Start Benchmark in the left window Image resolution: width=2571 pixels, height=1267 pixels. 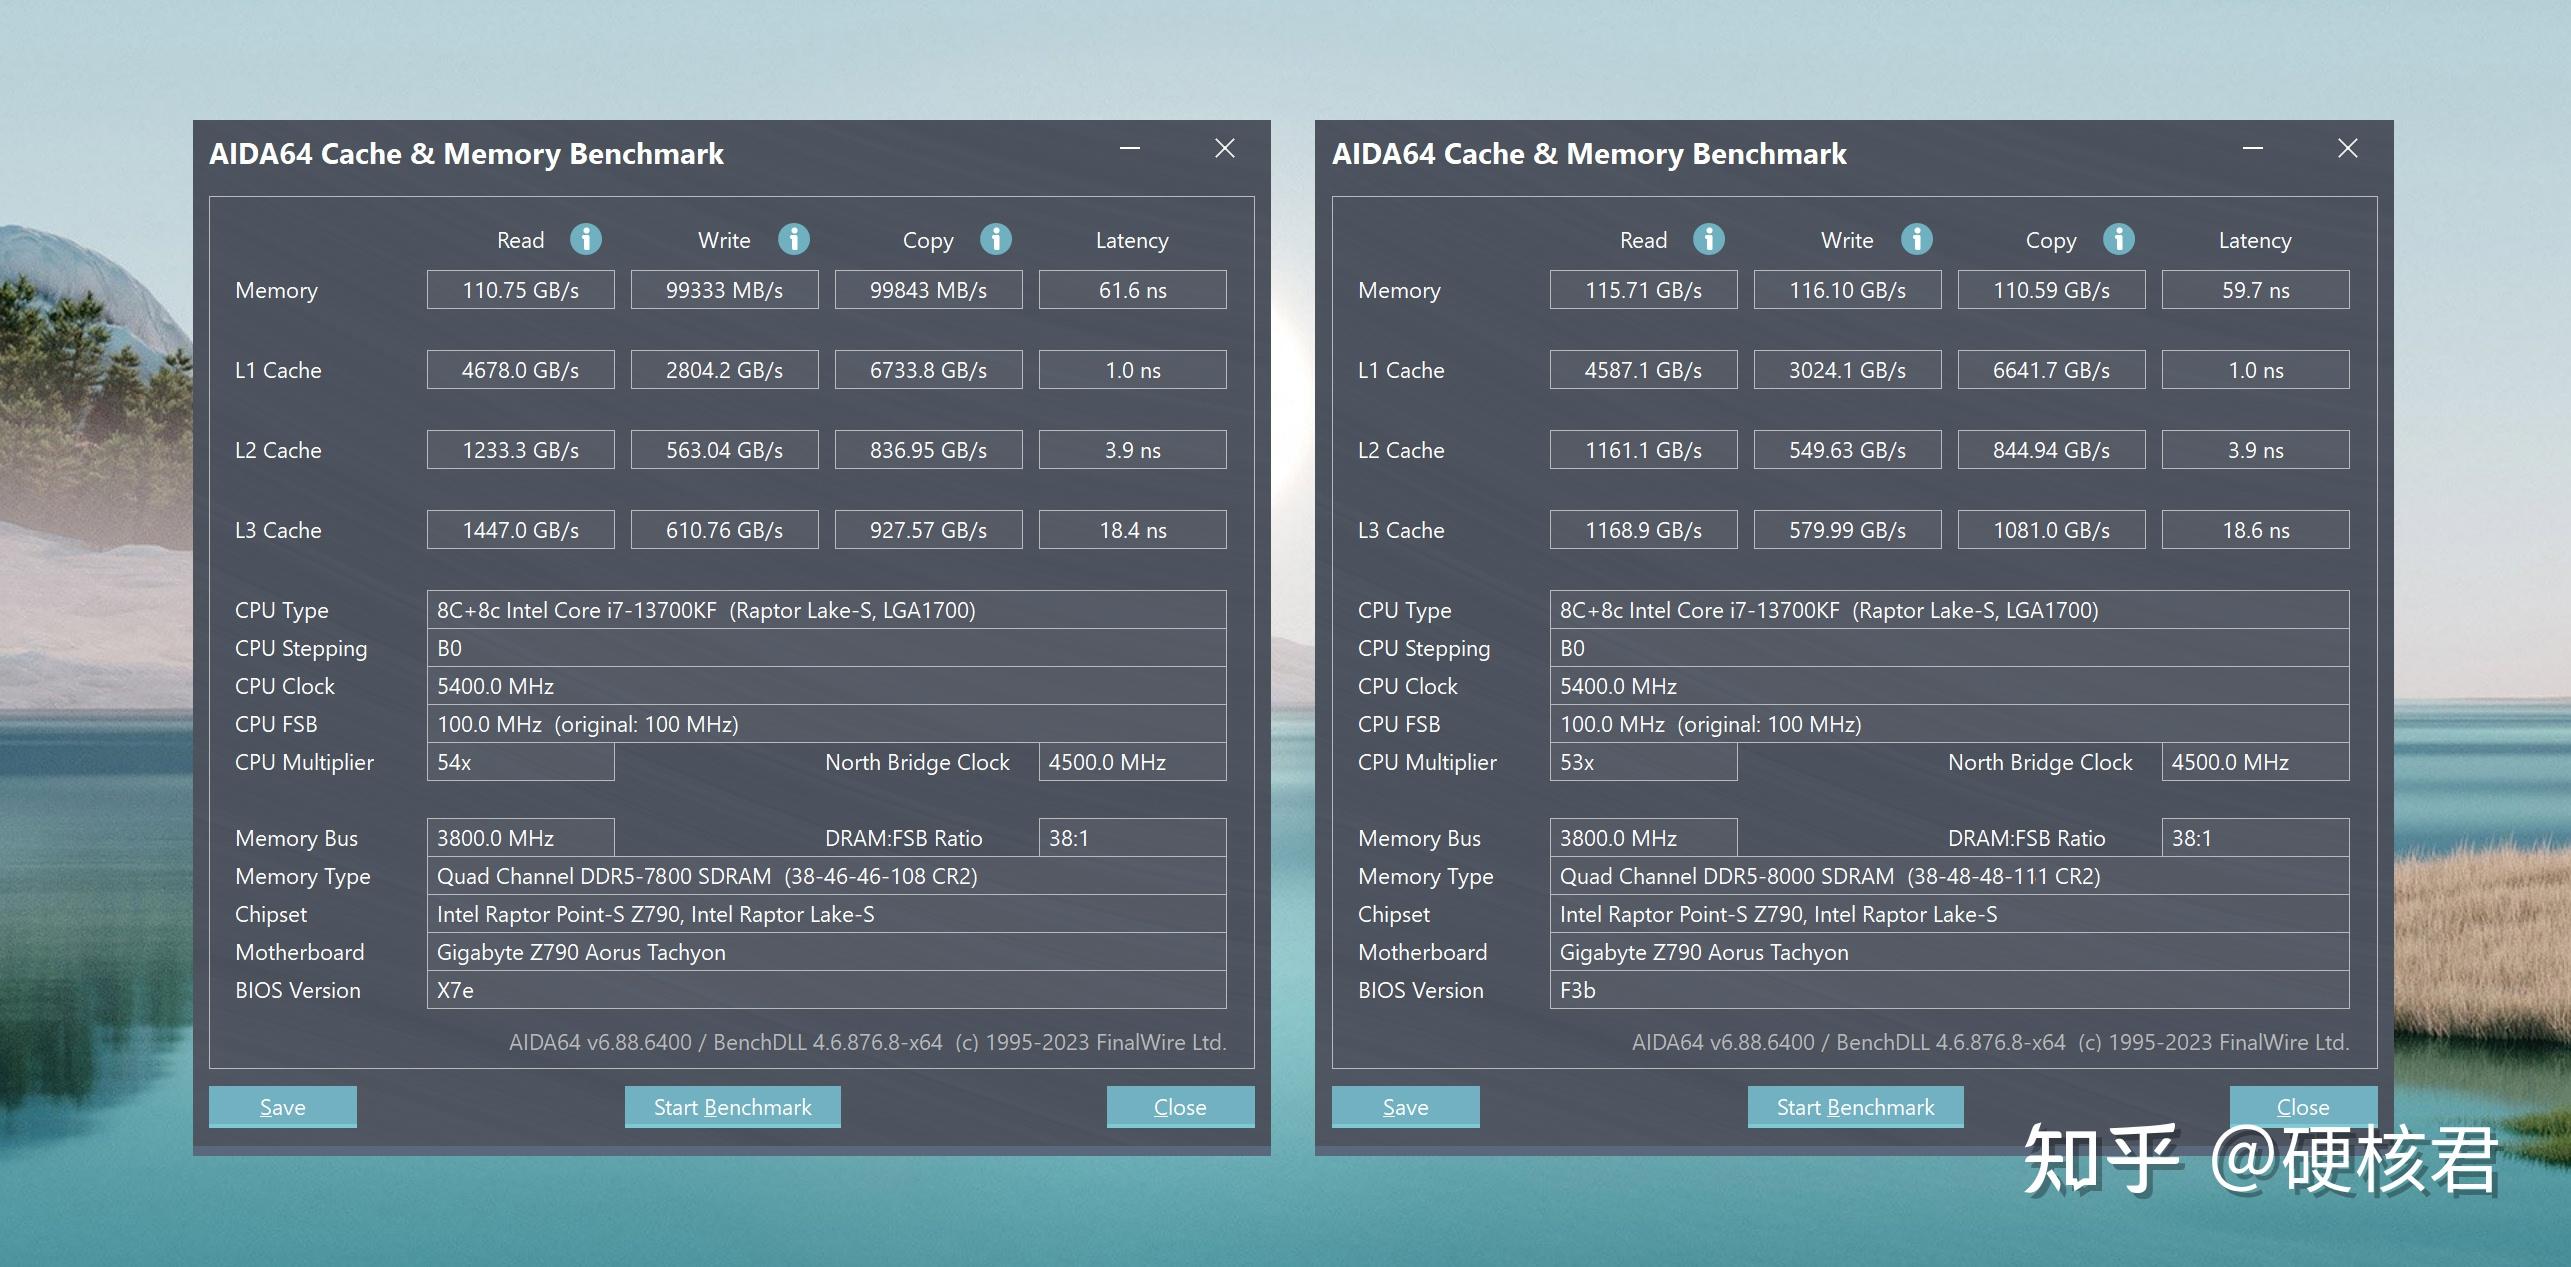(x=732, y=1106)
